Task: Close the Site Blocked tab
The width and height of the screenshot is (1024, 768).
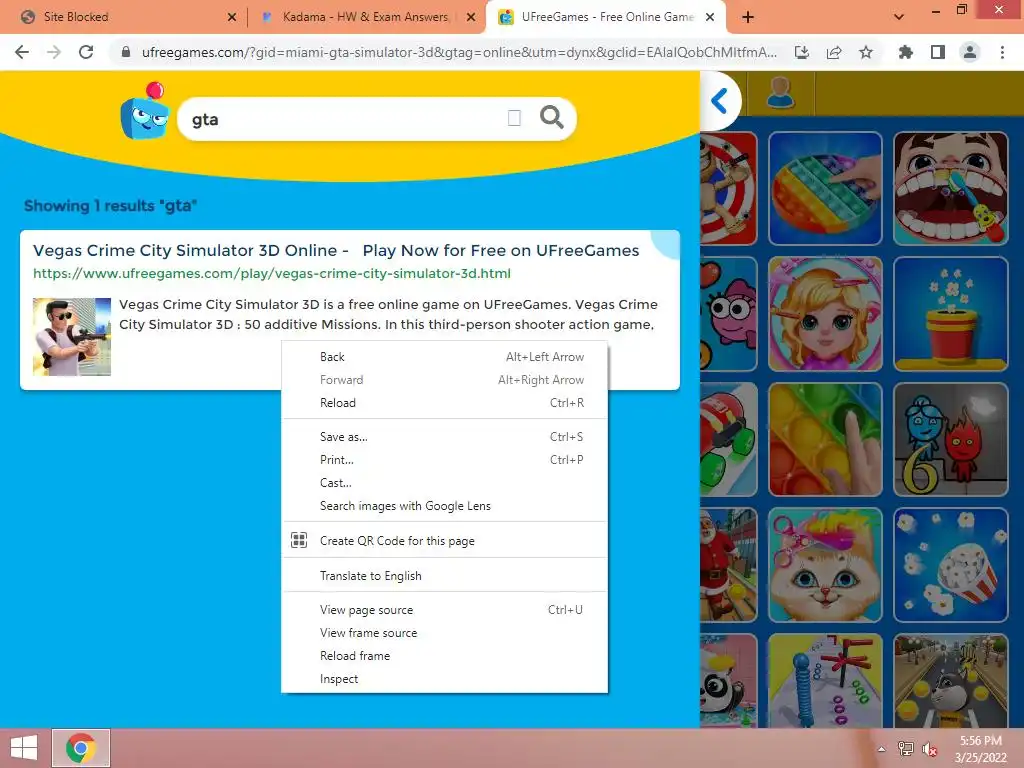Action: 232,17
